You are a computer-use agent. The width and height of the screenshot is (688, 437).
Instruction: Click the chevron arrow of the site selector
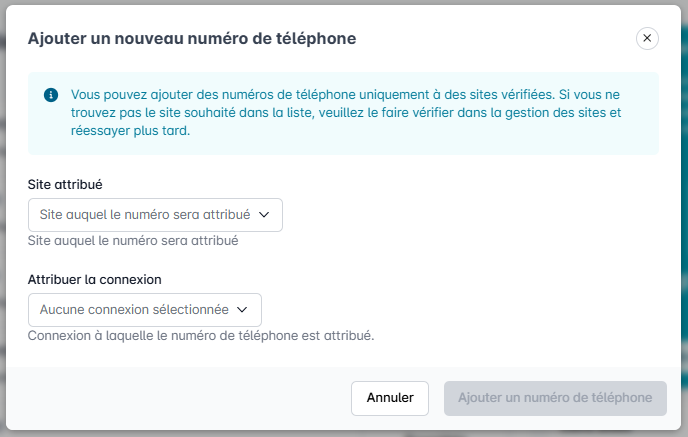[265, 215]
